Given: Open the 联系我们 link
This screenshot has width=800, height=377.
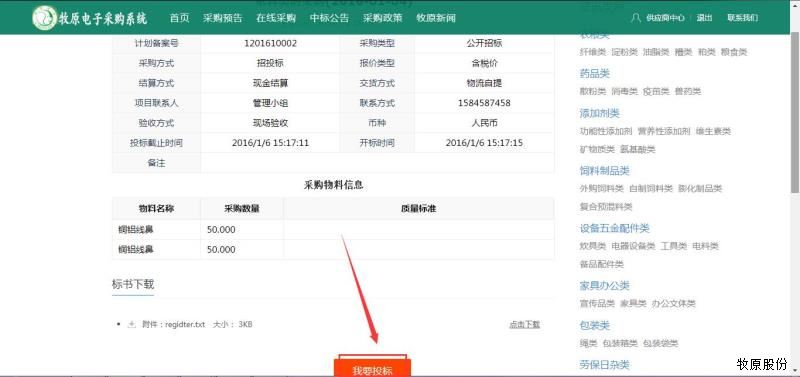Looking at the screenshot, I should (742, 18).
